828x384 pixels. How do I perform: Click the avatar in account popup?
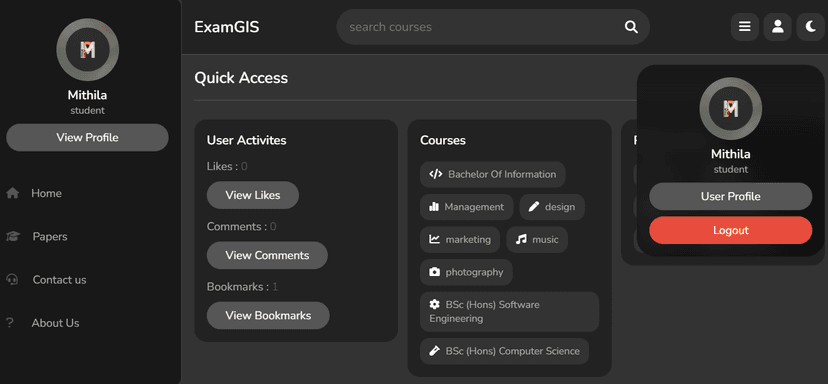pos(730,108)
